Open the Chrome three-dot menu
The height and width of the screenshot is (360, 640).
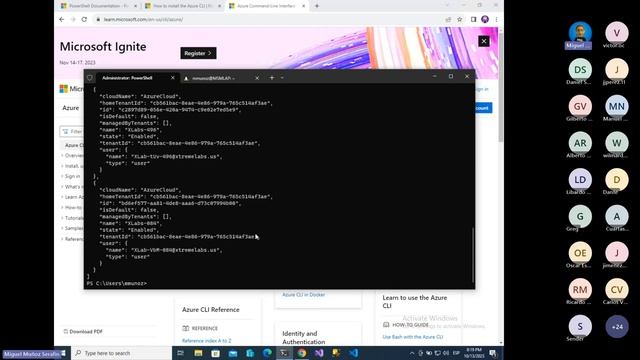[x=496, y=19]
